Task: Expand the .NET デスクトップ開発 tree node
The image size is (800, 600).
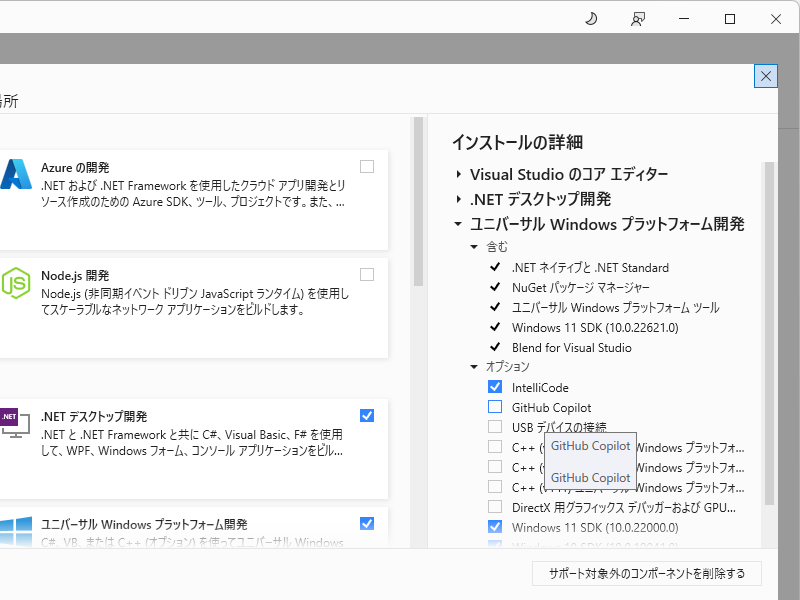Action: 457,199
